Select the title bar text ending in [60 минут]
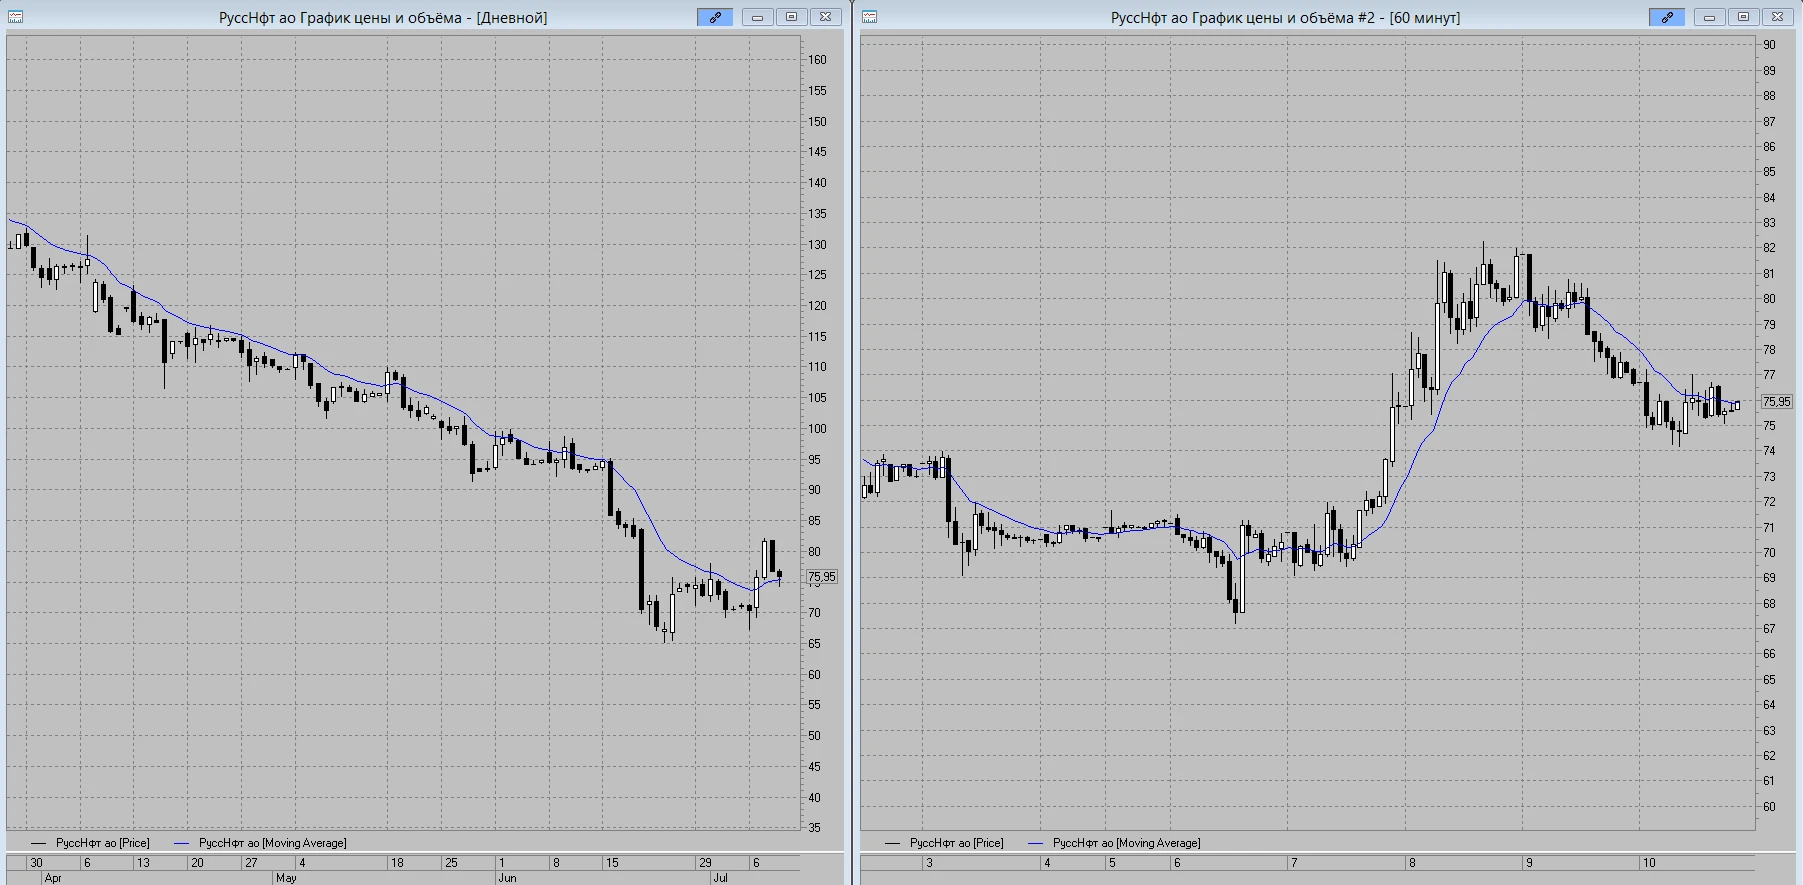The width and height of the screenshot is (1803, 885). pos(1285,18)
